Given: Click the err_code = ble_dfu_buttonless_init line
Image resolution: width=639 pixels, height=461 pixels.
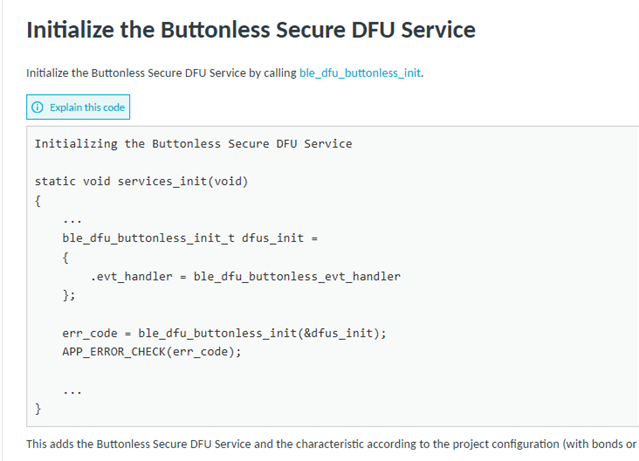Looking at the screenshot, I should tap(224, 333).
